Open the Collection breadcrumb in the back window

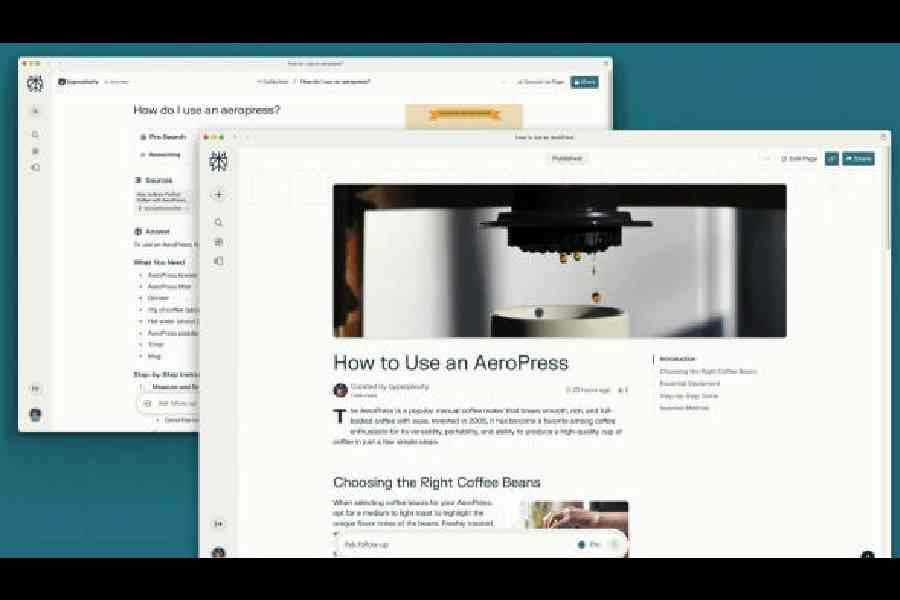273,82
